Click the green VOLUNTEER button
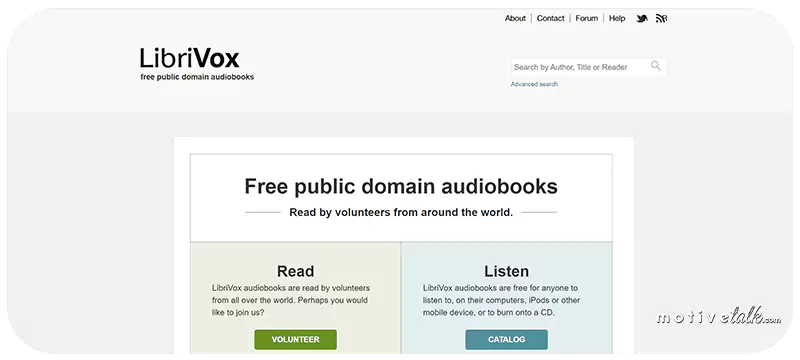800x360 pixels. click(x=295, y=340)
